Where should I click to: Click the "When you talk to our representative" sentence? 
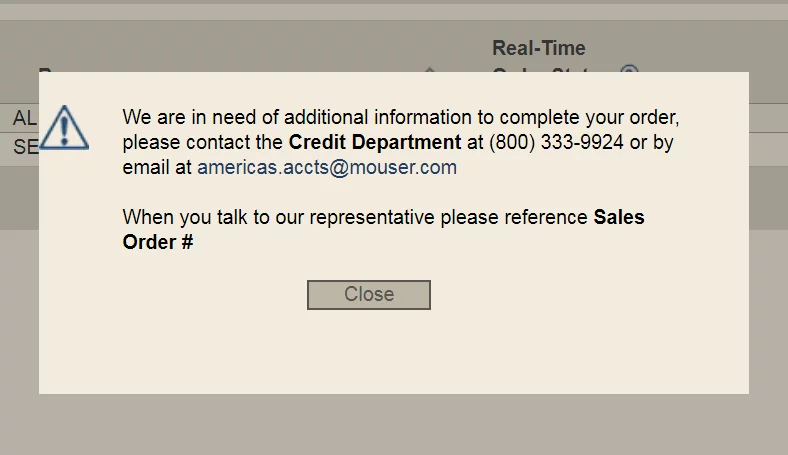(x=355, y=217)
